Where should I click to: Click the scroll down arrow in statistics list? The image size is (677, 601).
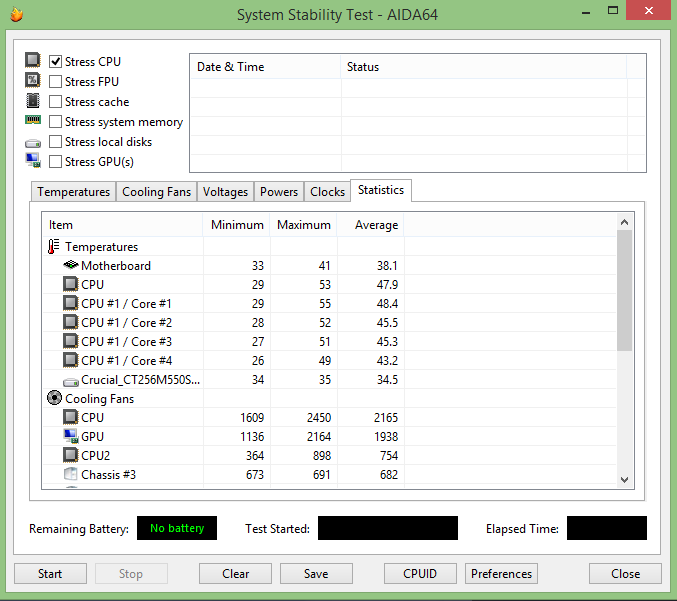point(624,480)
